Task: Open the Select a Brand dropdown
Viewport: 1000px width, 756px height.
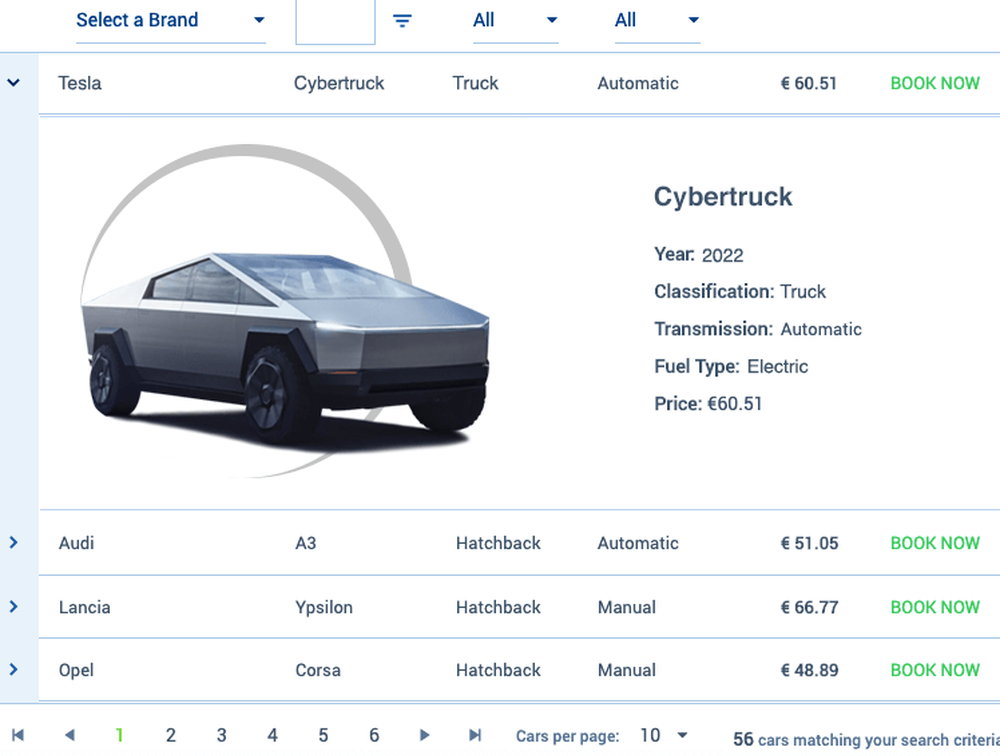Action: (170, 20)
